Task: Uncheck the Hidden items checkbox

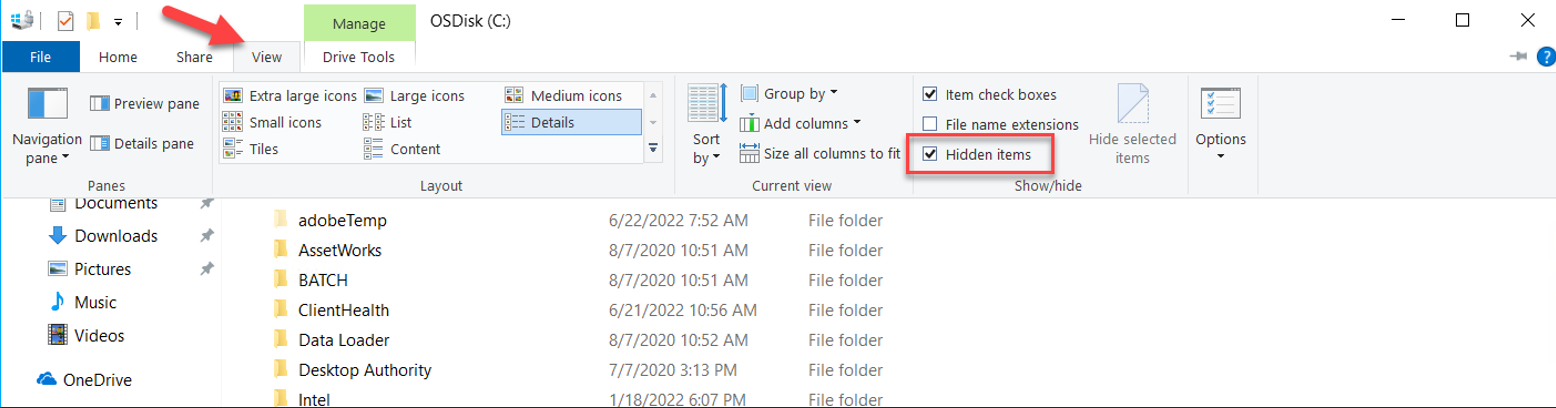Action: pos(930,155)
